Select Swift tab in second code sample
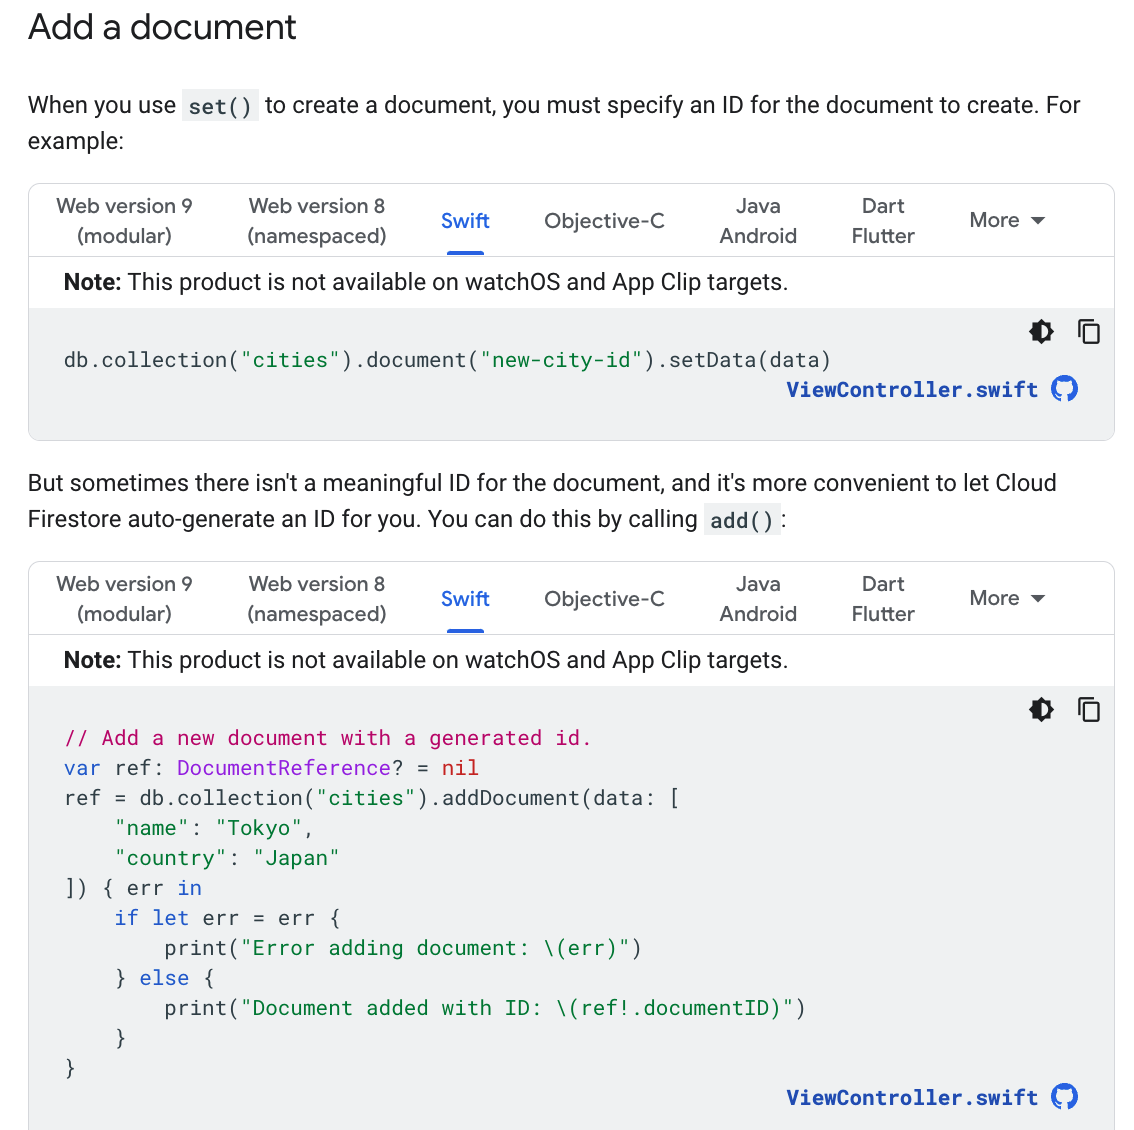1134x1130 pixels. click(465, 599)
